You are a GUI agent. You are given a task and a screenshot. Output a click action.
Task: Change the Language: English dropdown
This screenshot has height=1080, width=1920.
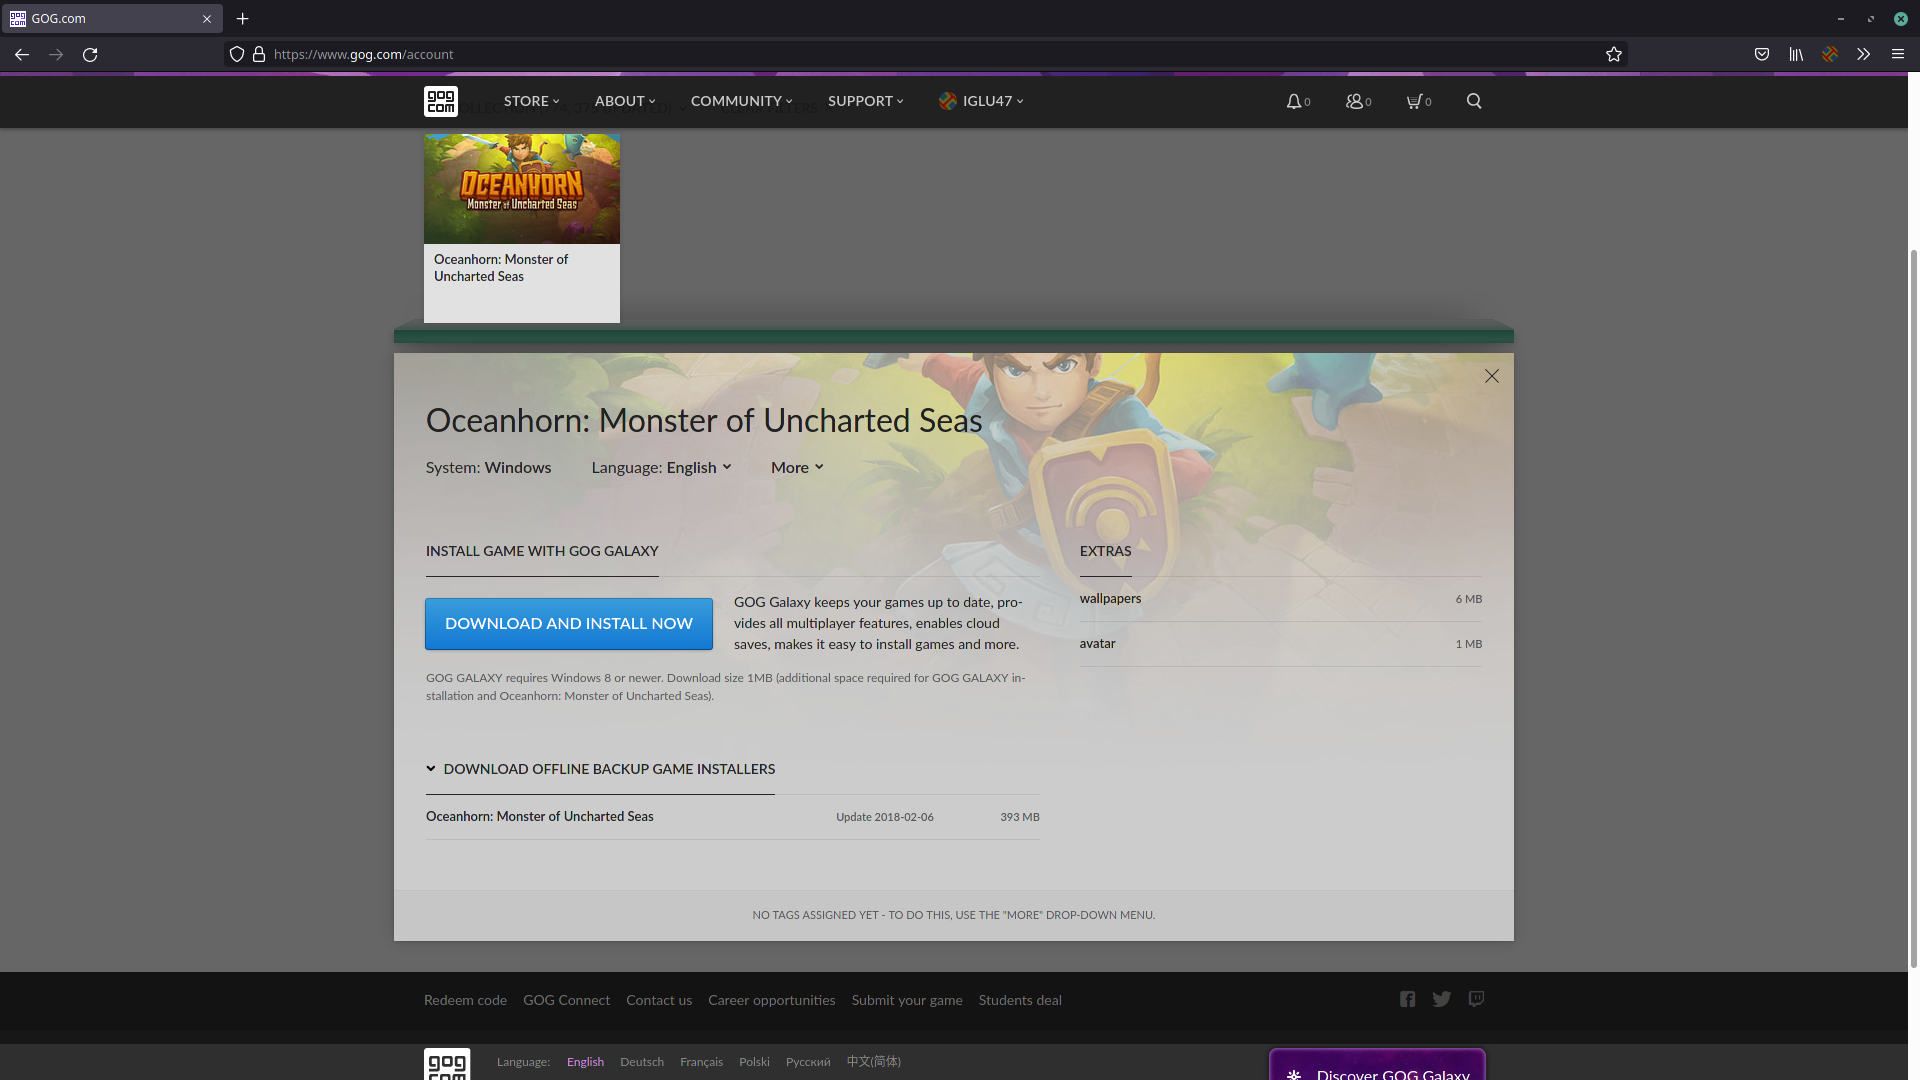click(x=661, y=467)
